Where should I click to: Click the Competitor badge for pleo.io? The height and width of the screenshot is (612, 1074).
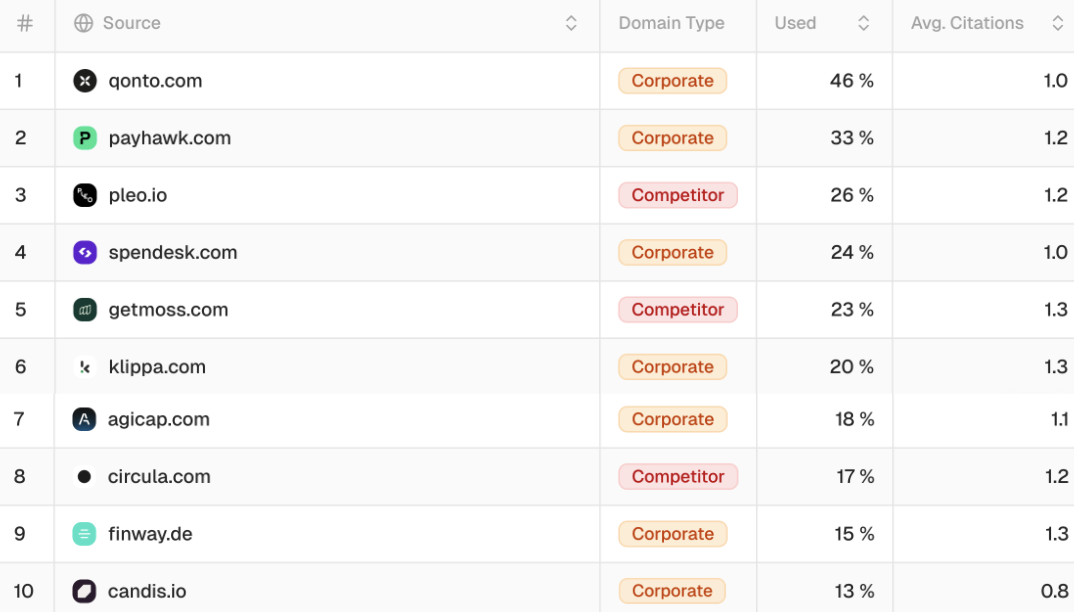677,195
